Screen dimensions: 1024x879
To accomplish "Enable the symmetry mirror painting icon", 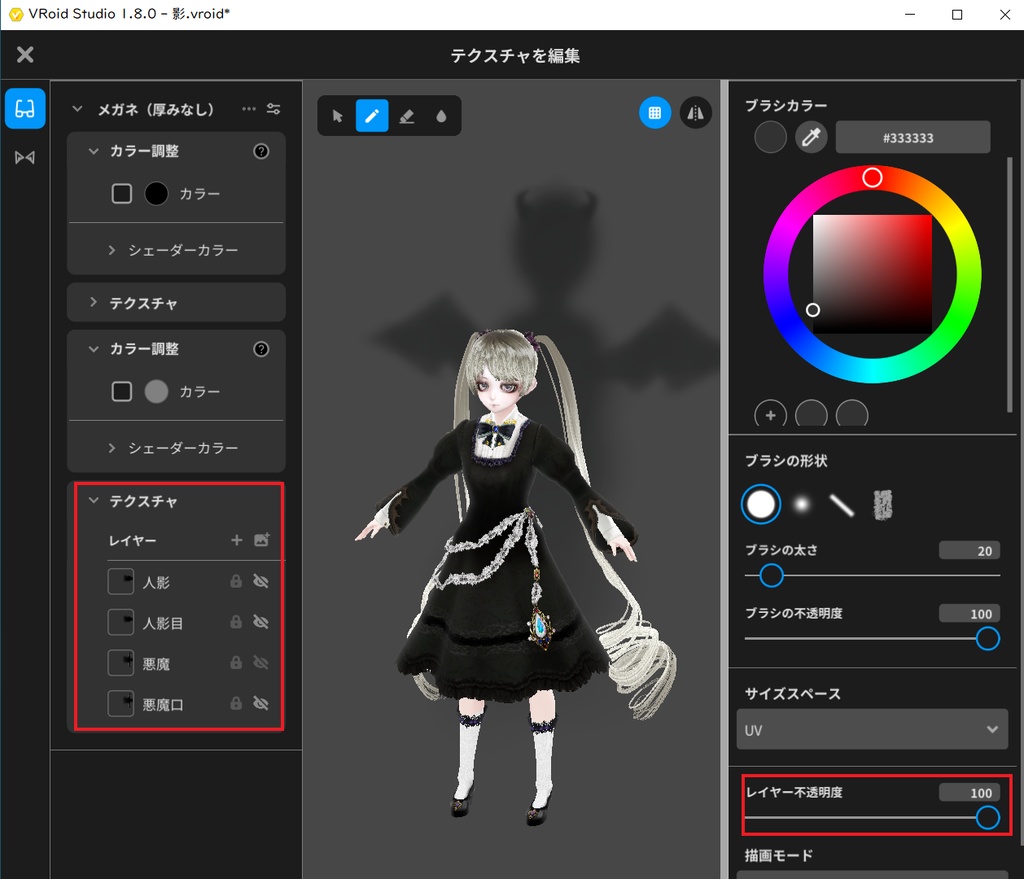I will (696, 112).
